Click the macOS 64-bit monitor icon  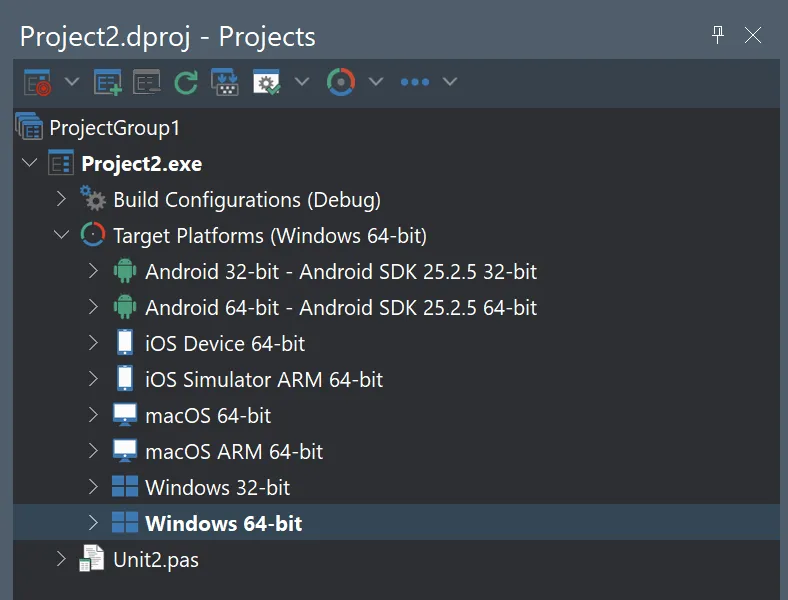click(125, 415)
